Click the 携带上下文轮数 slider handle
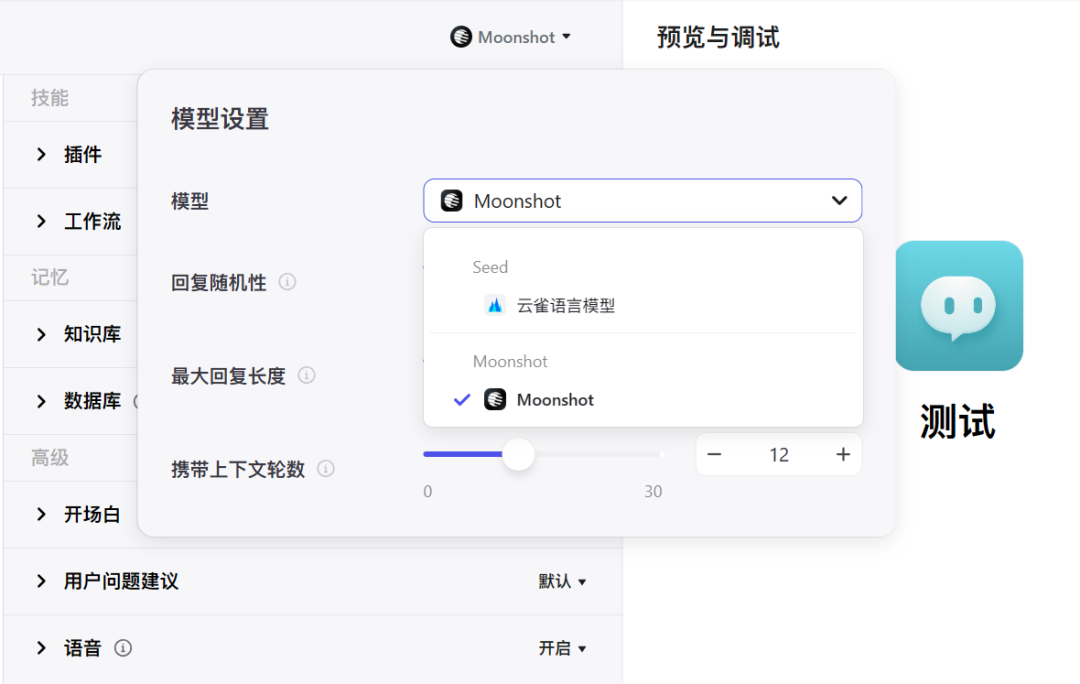This screenshot has width=1080, height=684. (x=518, y=455)
